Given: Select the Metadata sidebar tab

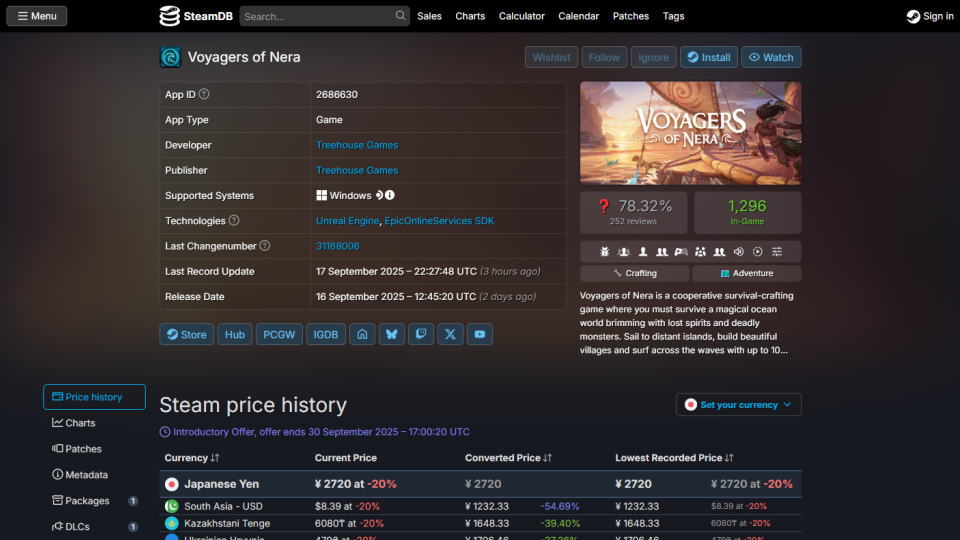Looking at the screenshot, I should pos(94,474).
